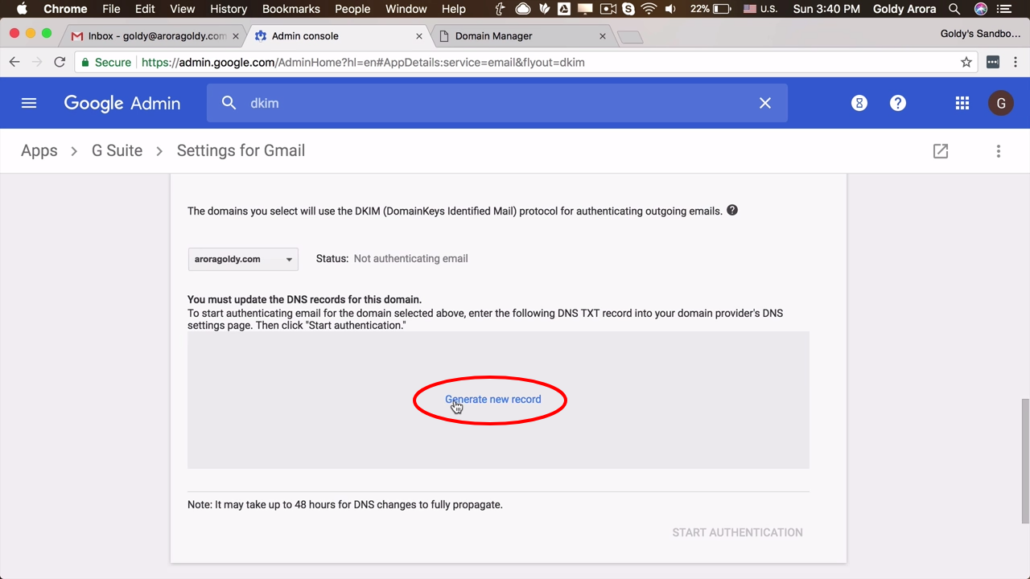Click Settings for Gmail breadcrumb
Viewport: 1030px width, 579px height.
[x=241, y=151]
